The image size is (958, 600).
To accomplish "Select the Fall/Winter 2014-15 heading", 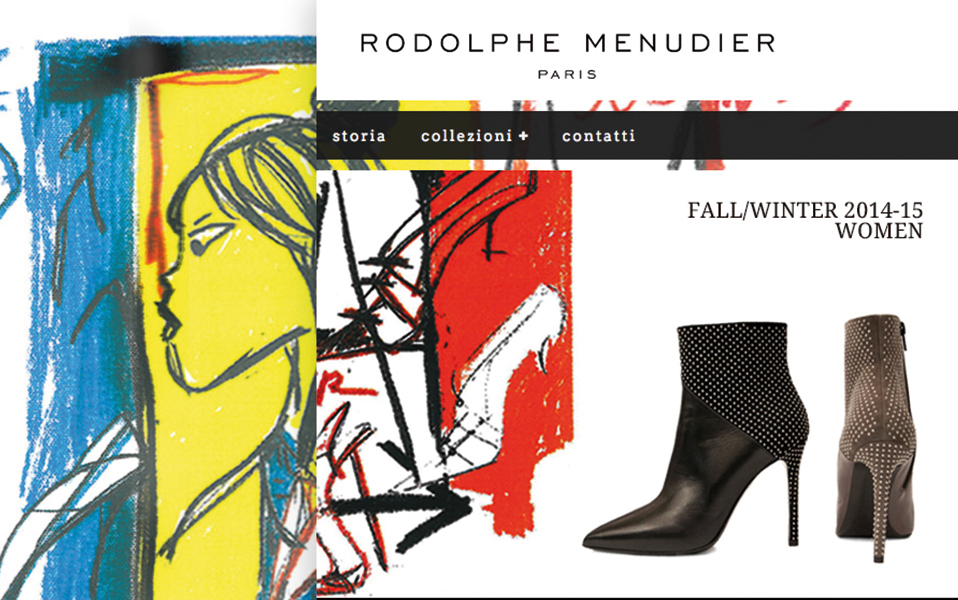I will click(805, 210).
